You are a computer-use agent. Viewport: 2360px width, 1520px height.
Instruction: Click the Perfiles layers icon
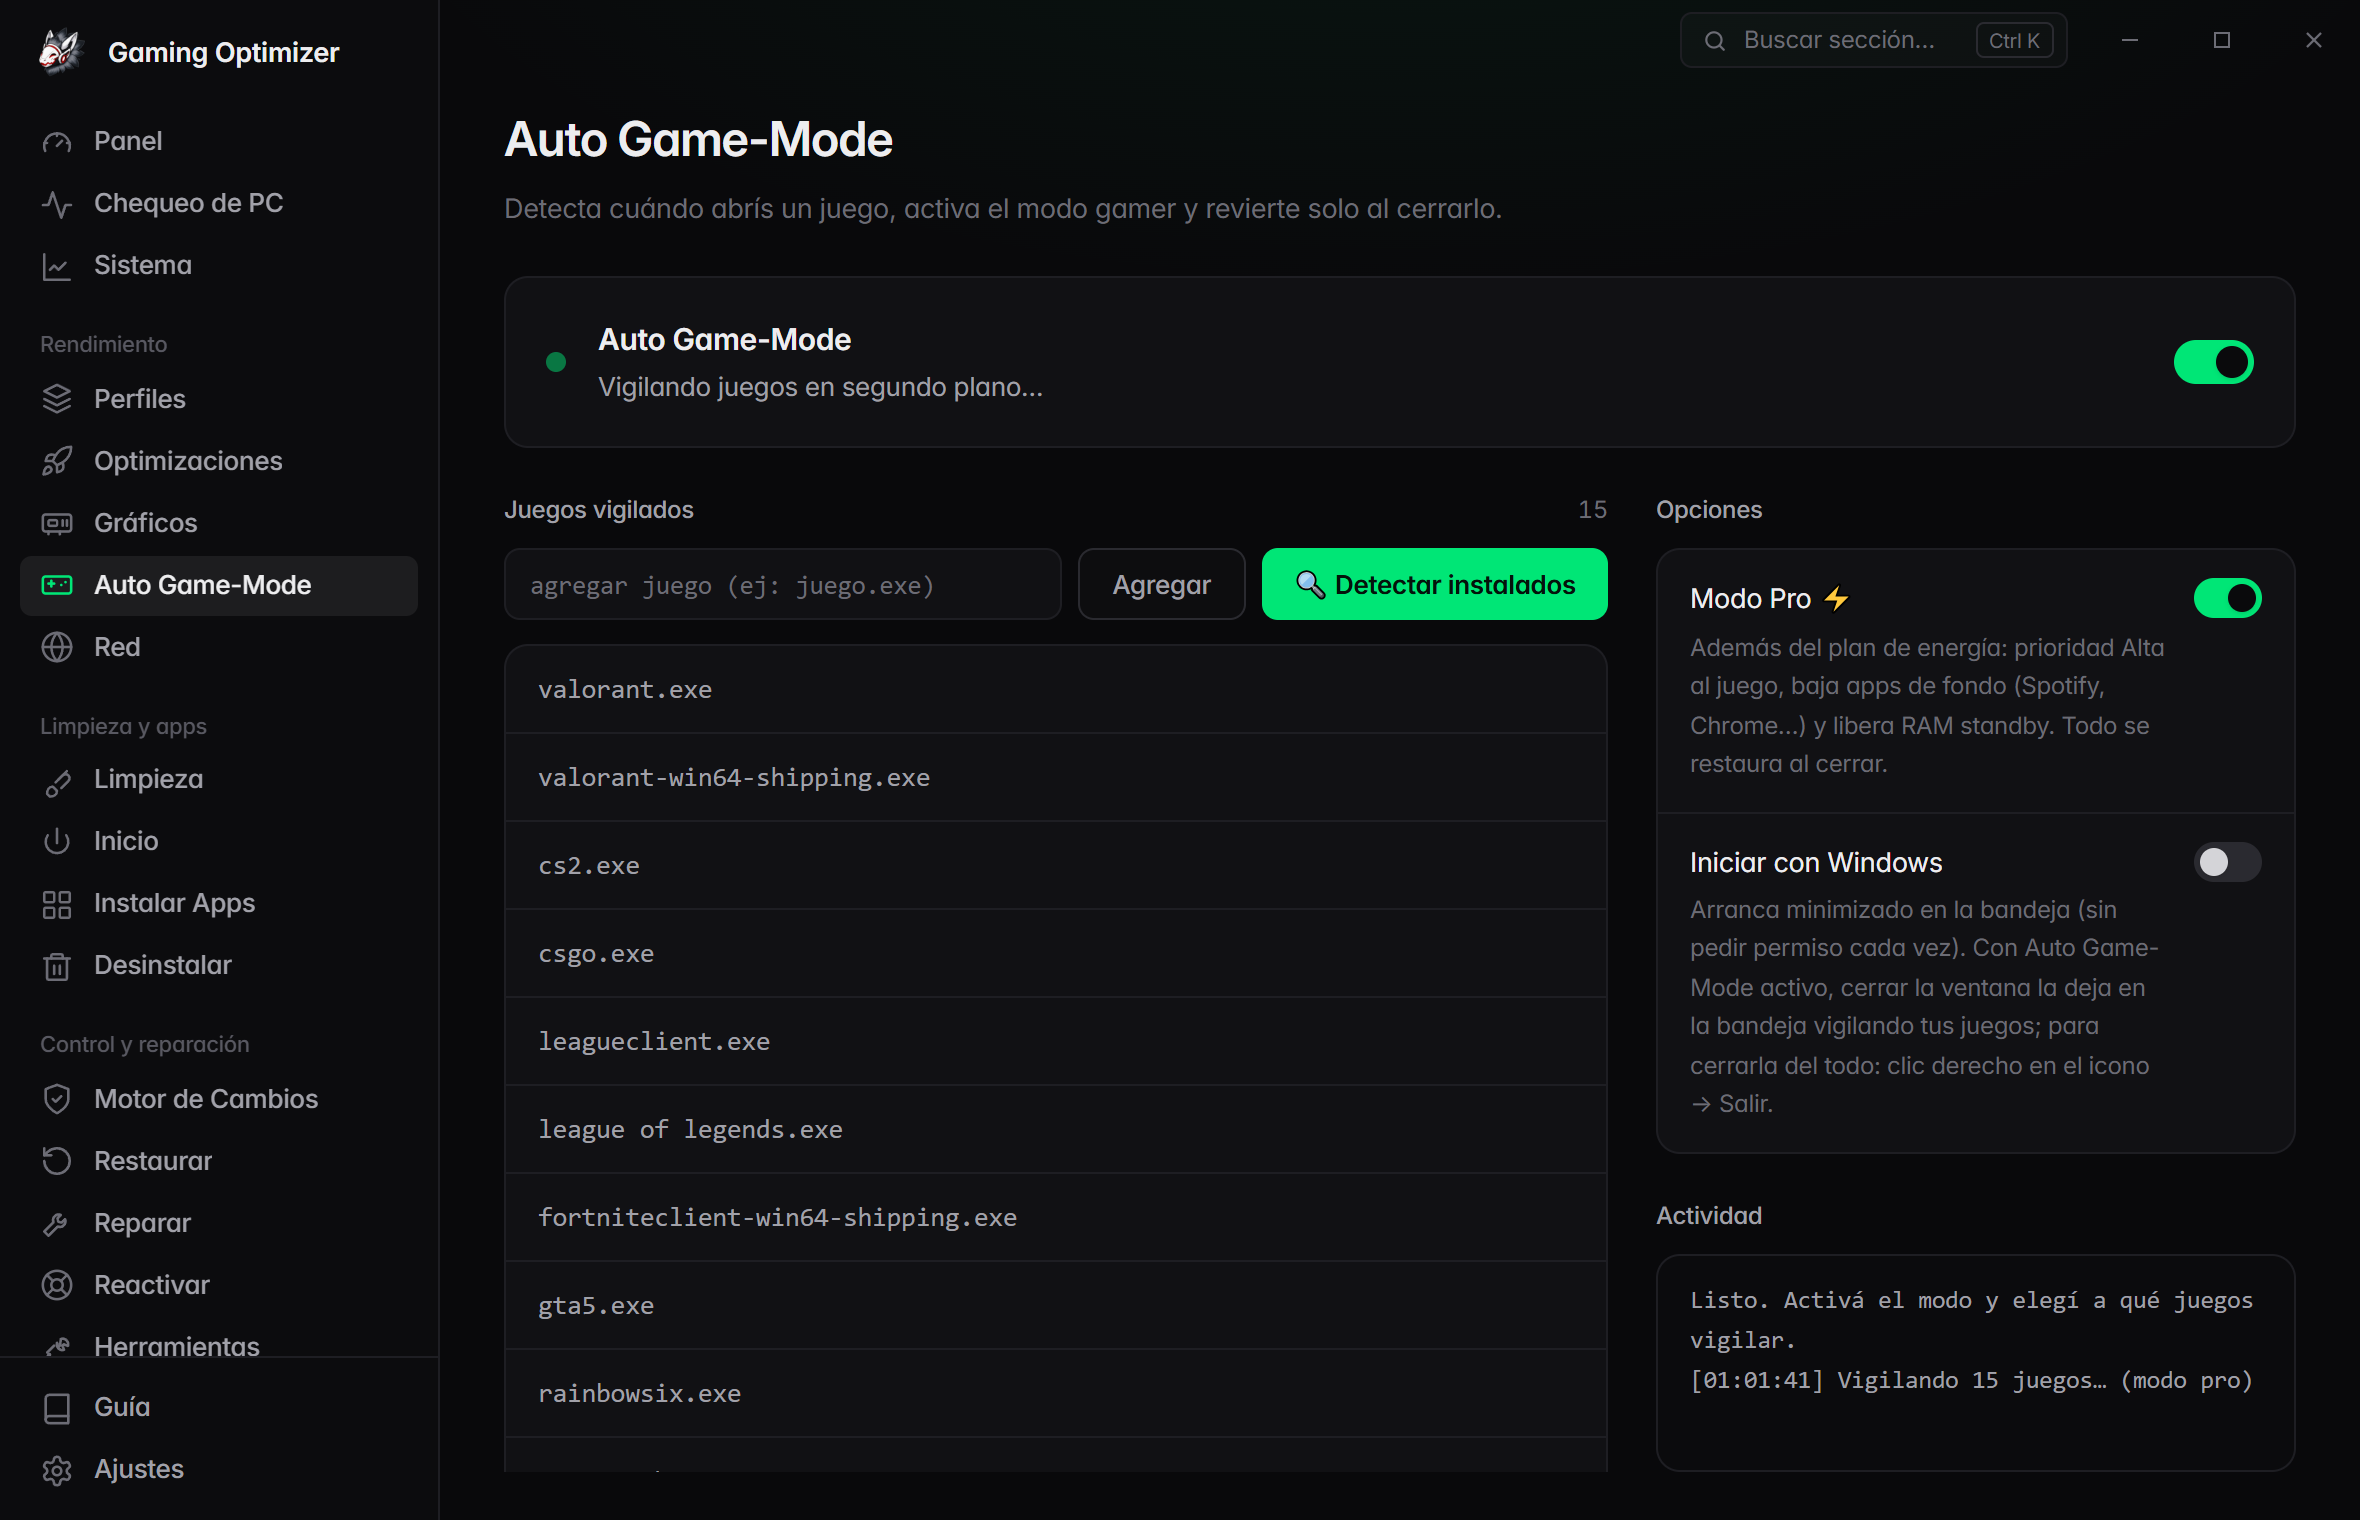(x=57, y=400)
